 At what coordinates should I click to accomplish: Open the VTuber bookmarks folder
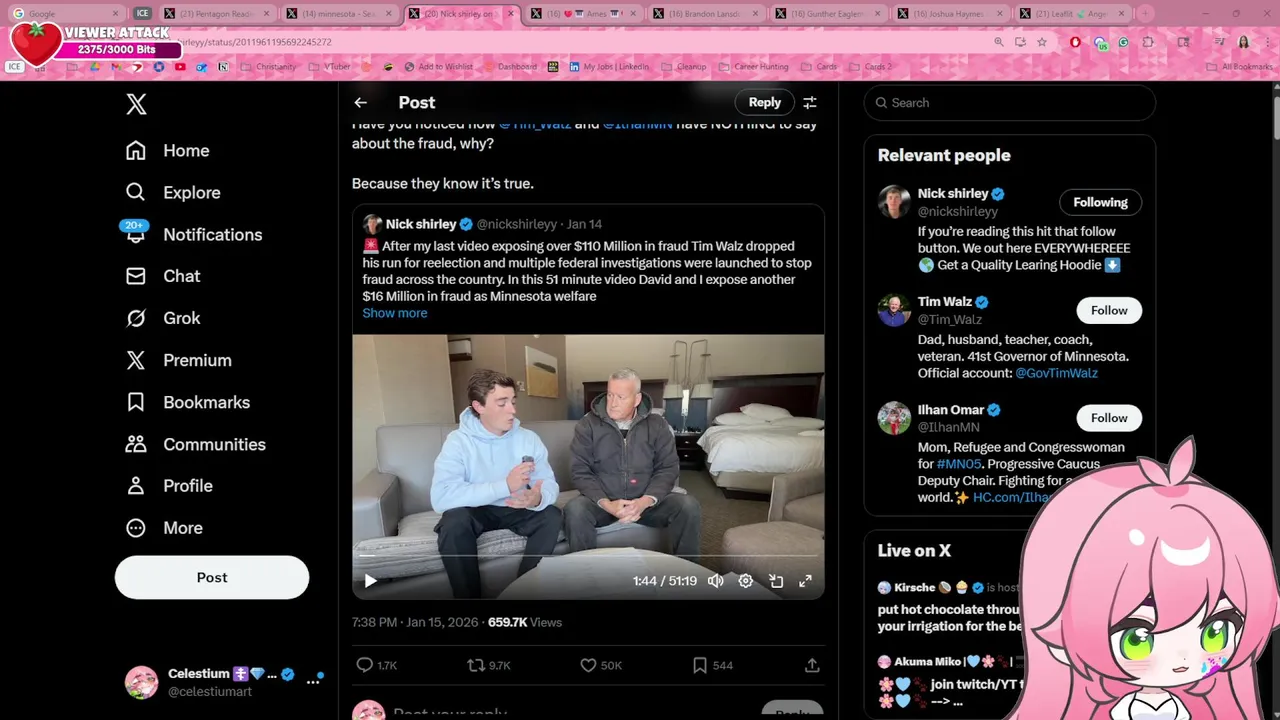coord(330,67)
